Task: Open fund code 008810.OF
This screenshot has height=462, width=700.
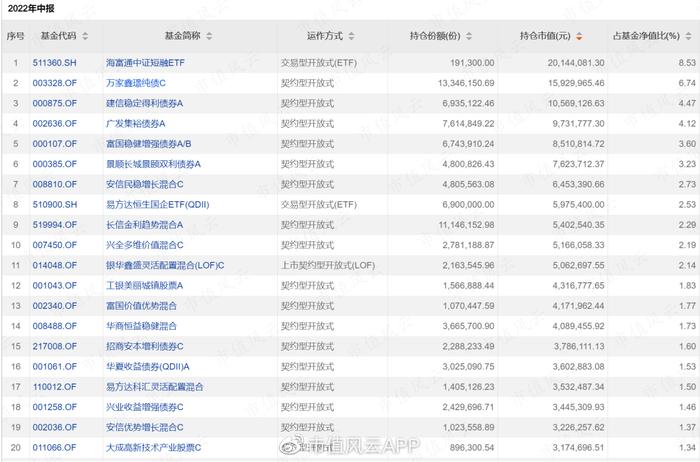Action: [x=54, y=184]
